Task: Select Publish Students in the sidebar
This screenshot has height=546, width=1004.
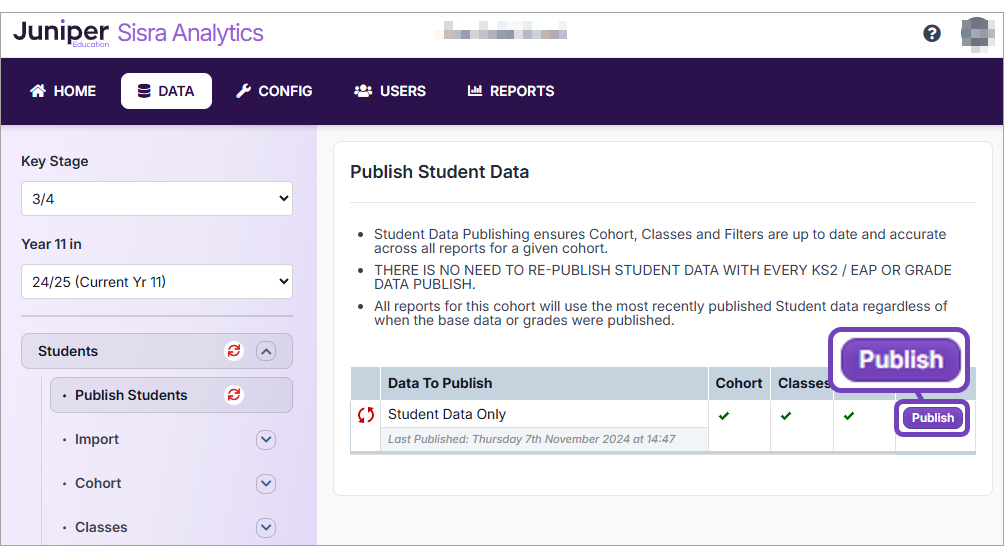Action: pos(131,395)
